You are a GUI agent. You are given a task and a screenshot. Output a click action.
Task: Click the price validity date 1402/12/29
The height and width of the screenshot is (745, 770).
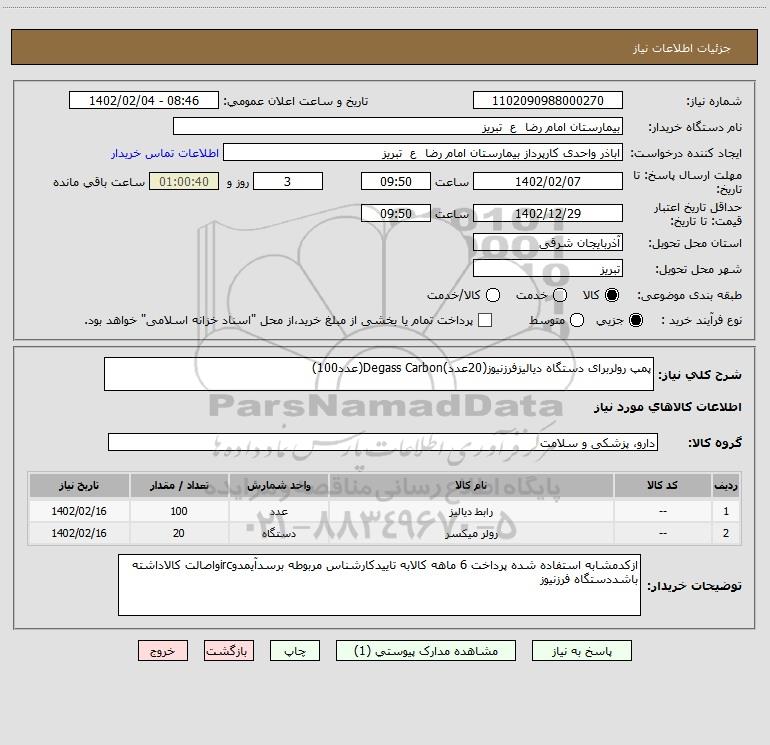point(548,213)
